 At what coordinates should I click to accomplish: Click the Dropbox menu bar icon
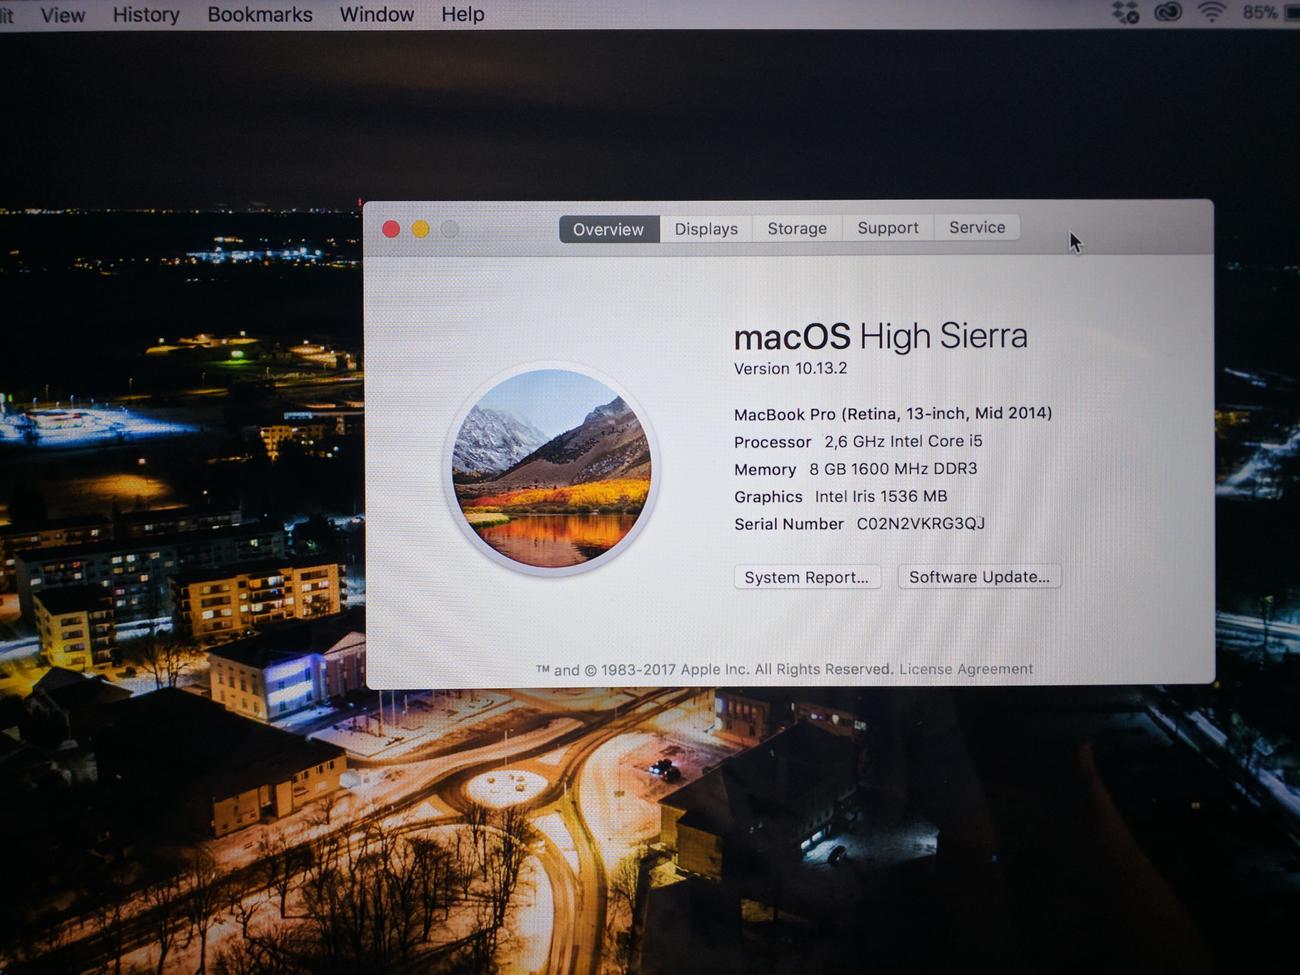click(x=1126, y=12)
